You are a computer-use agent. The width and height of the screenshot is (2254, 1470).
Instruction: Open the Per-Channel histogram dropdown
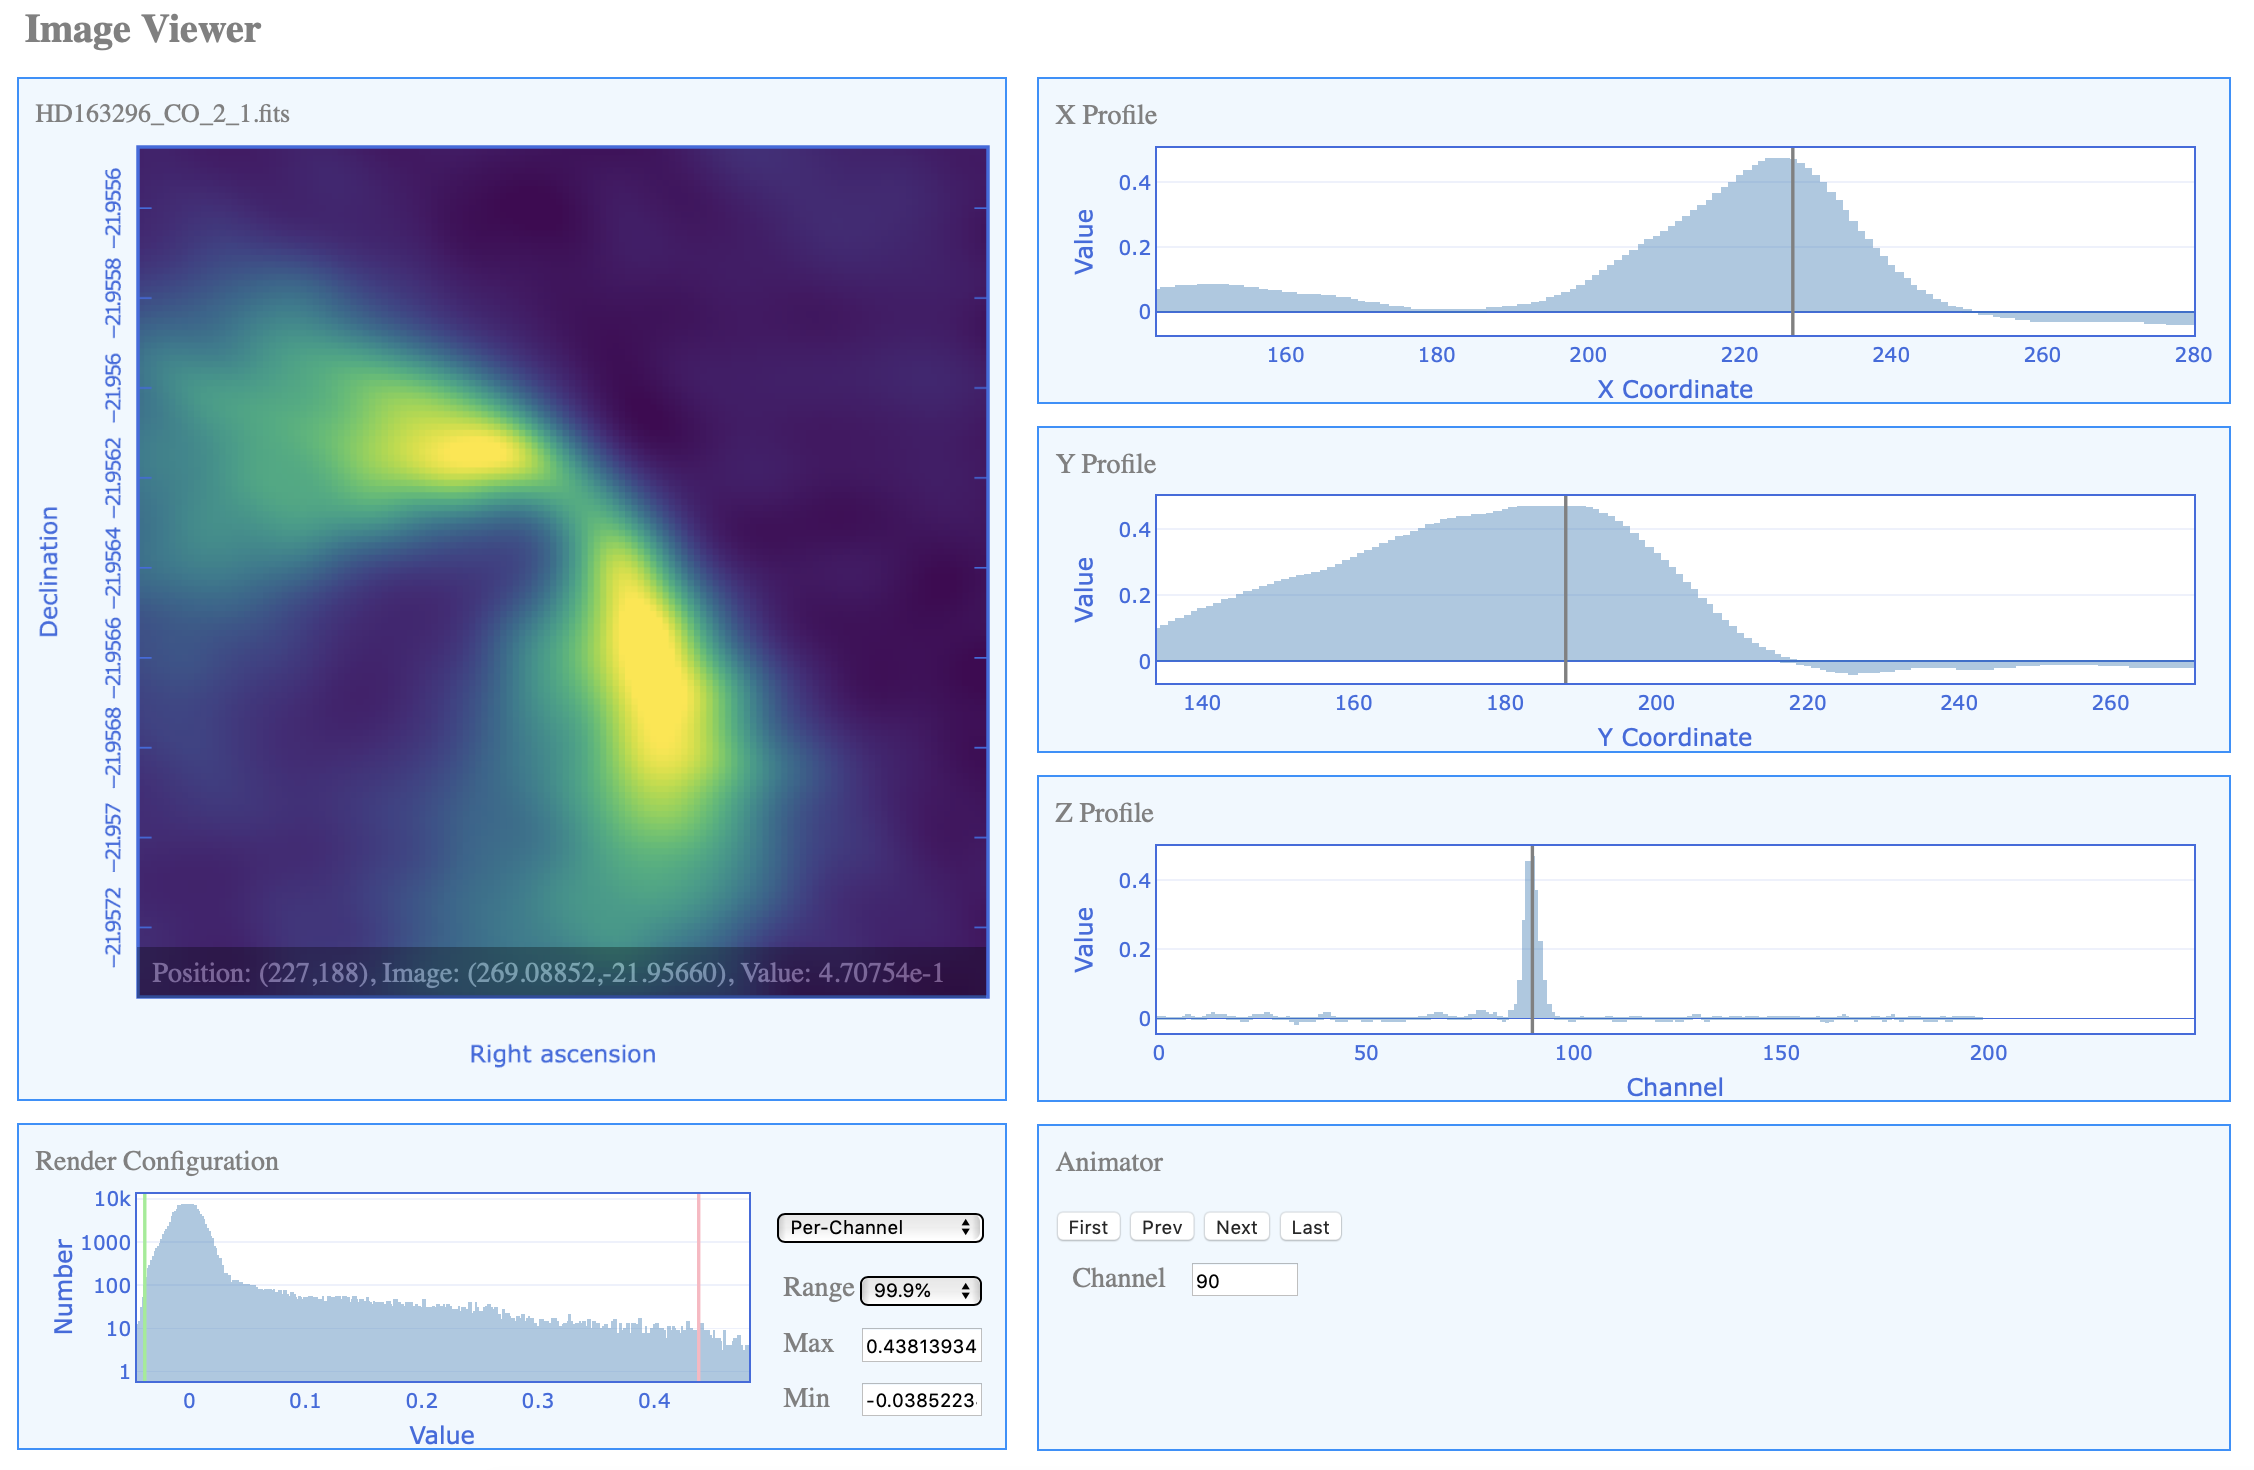coord(879,1227)
